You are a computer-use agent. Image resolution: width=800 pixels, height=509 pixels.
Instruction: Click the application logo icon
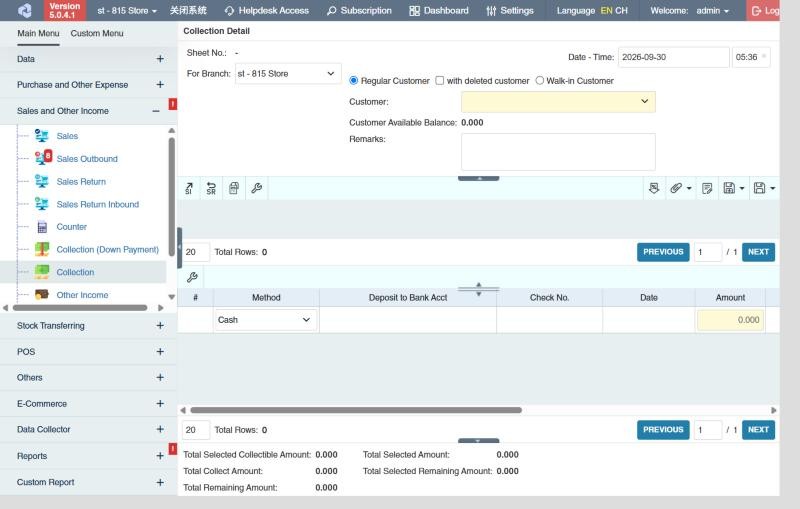(x=24, y=10)
